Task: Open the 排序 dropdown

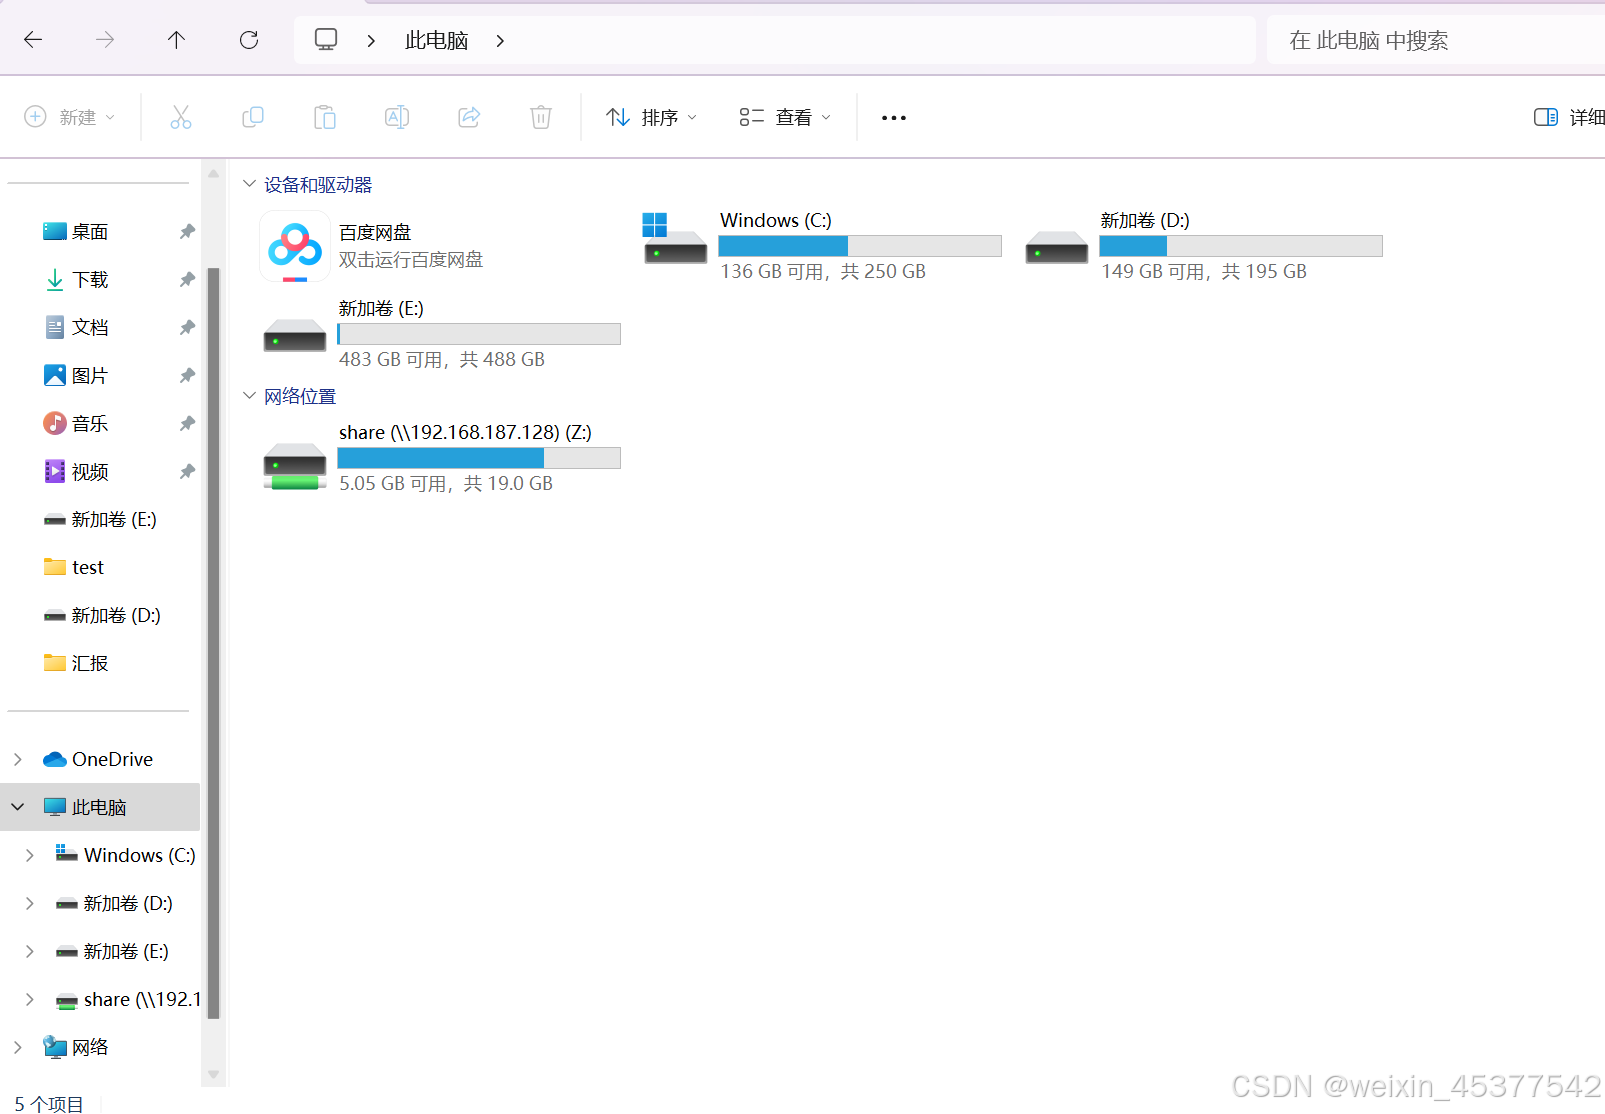Action: point(651,117)
